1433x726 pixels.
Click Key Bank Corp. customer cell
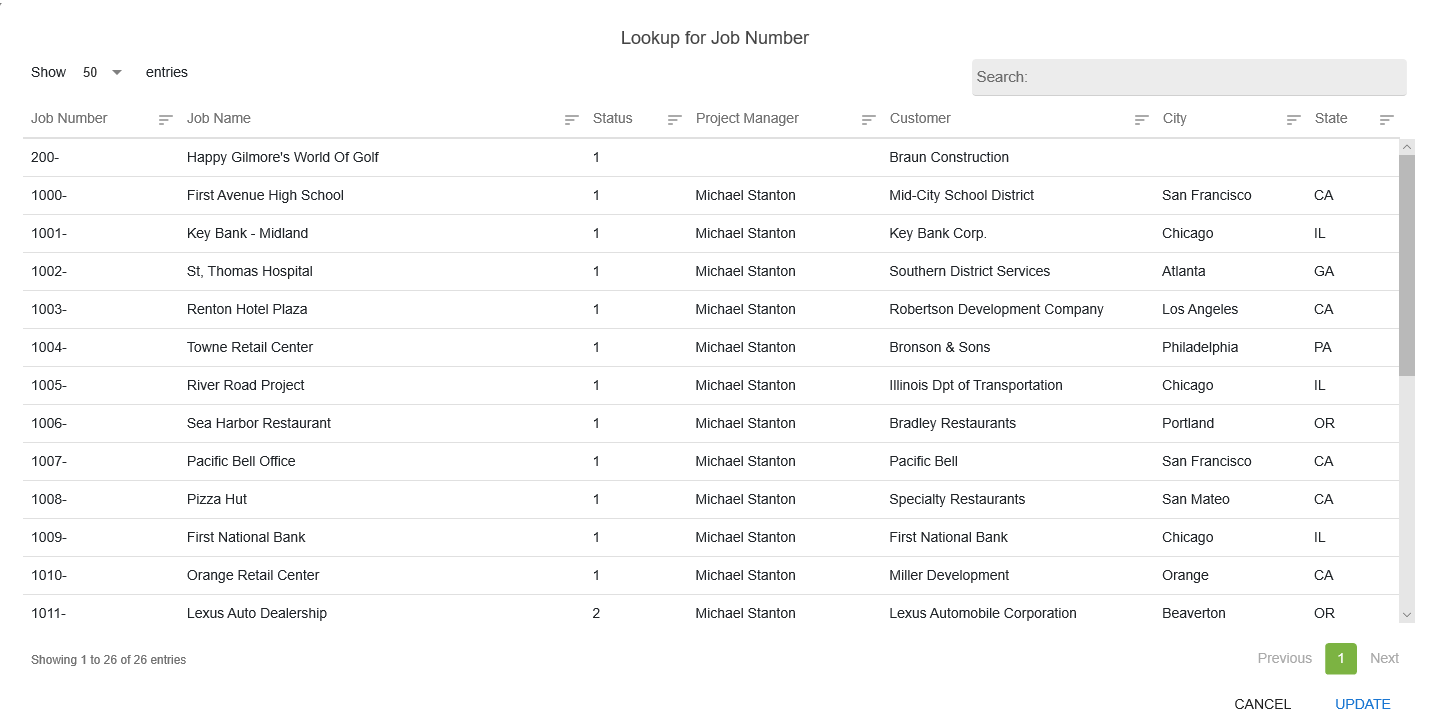tap(938, 233)
